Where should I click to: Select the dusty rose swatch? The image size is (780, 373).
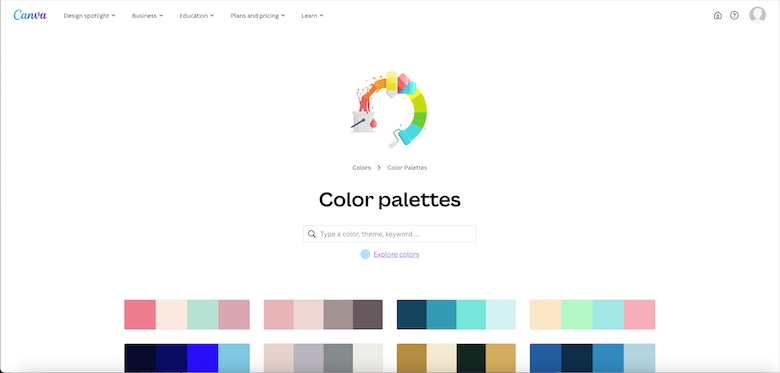click(x=234, y=314)
